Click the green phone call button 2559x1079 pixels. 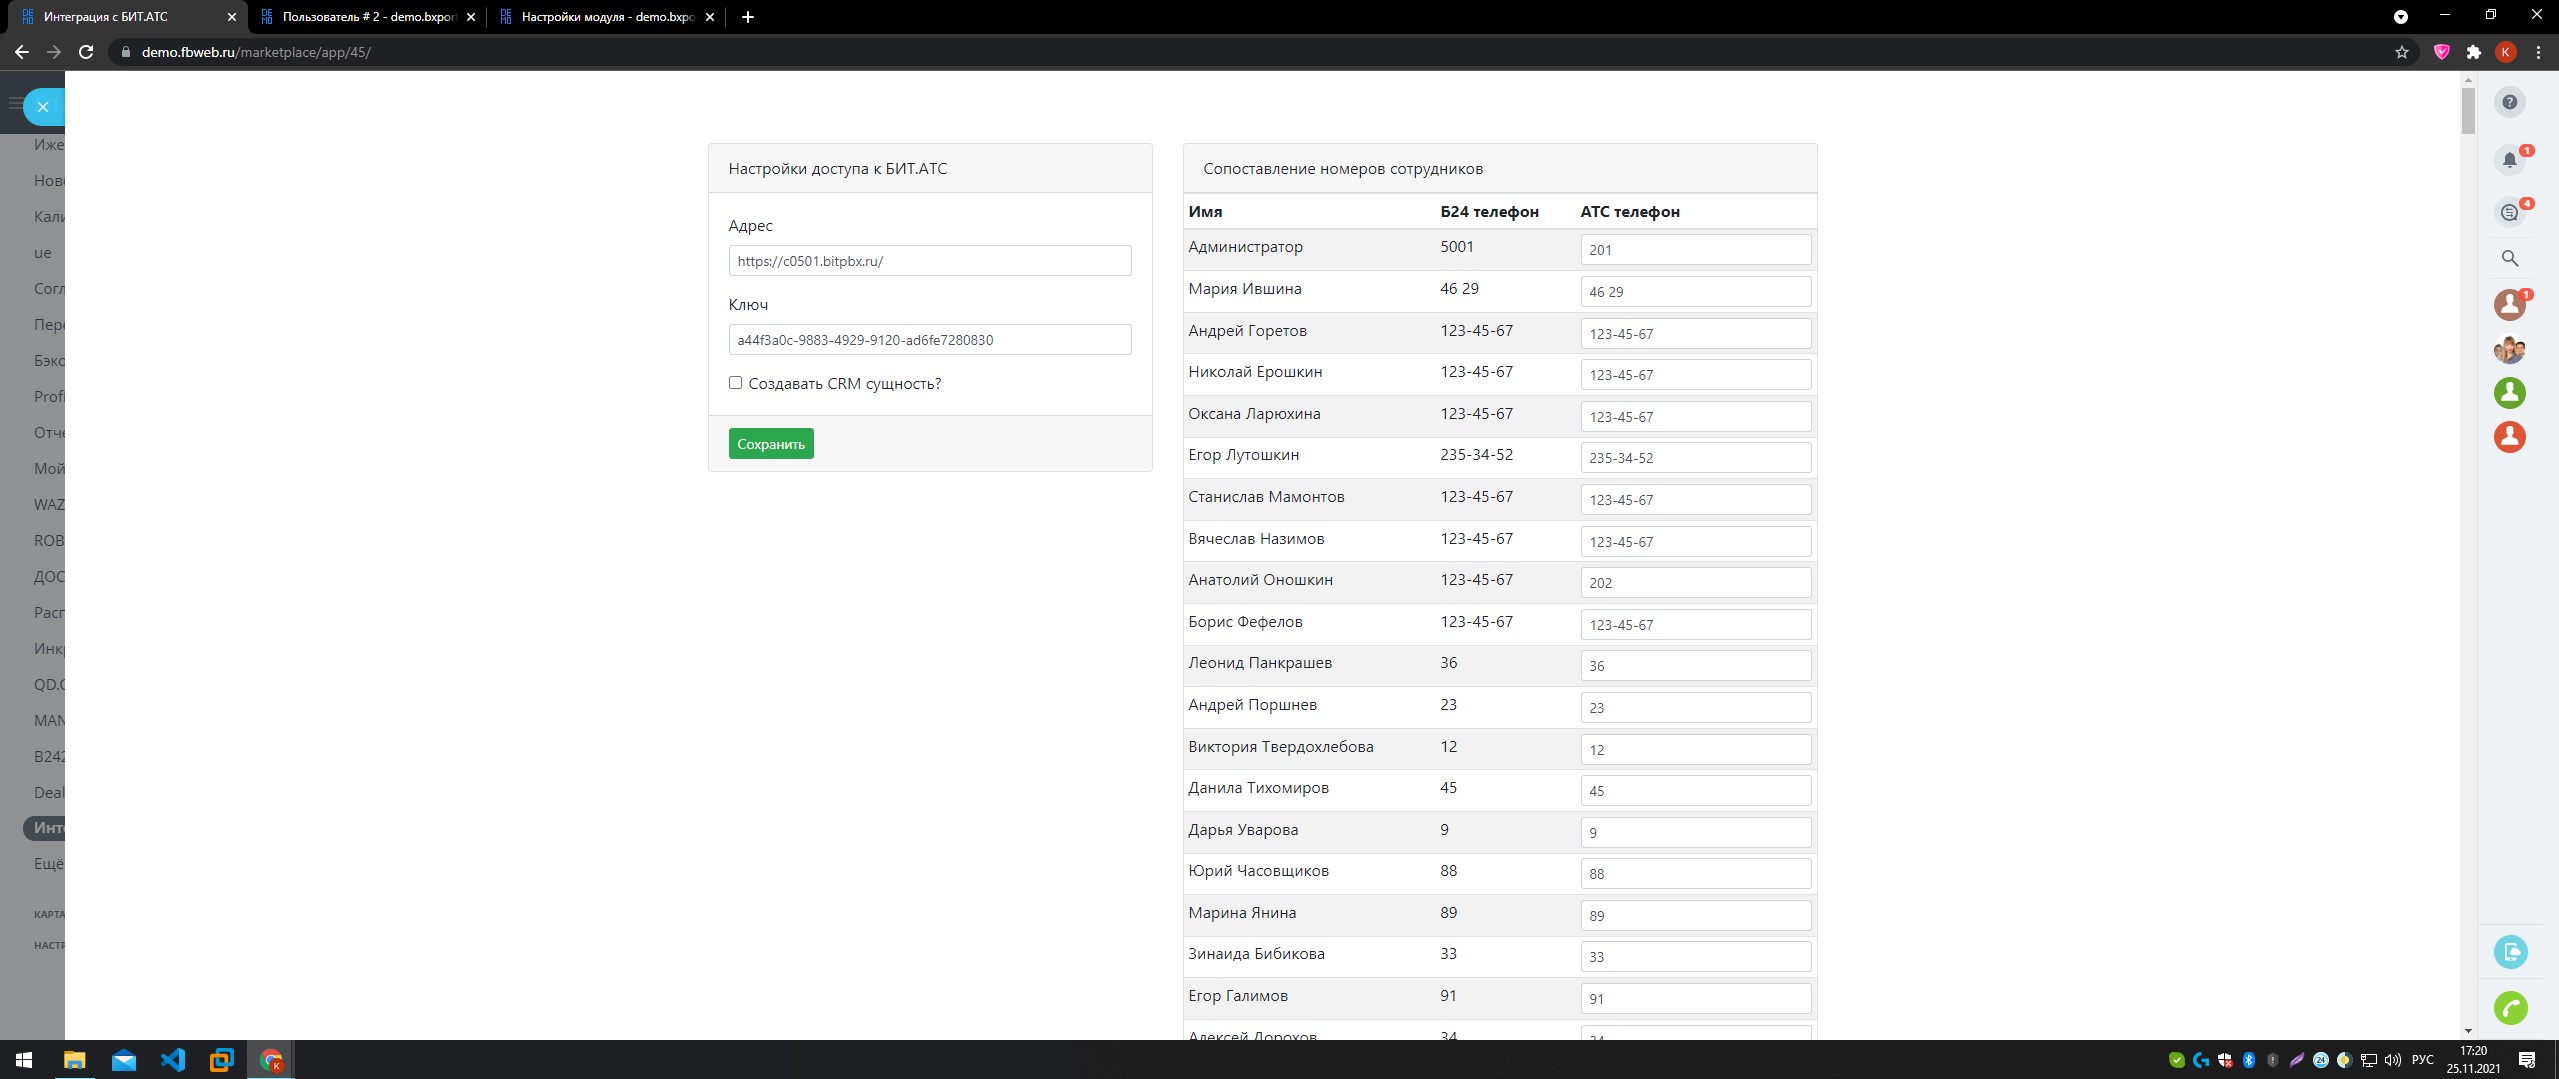[x=2510, y=1008]
